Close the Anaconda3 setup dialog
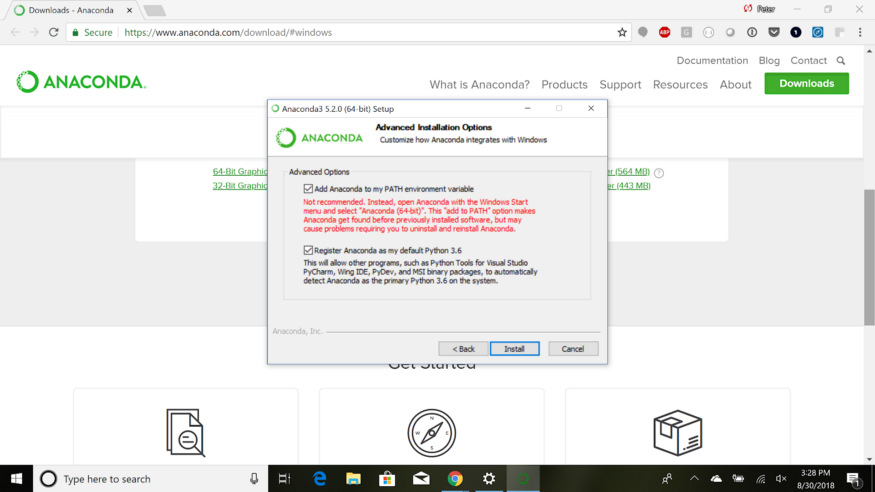 (591, 108)
